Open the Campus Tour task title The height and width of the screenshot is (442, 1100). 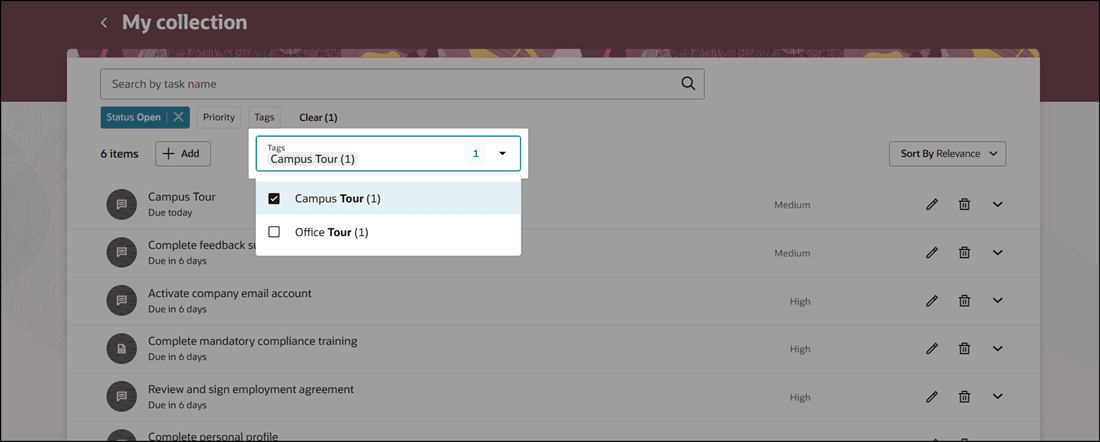click(x=182, y=196)
